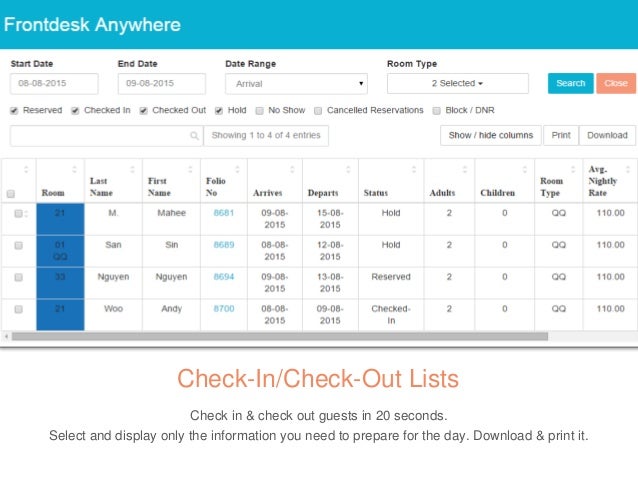Screen dimensions: 638x479
Task: Click departure date 12-08-2015 cell
Action: pyautogui.click(x=330, y=251)
